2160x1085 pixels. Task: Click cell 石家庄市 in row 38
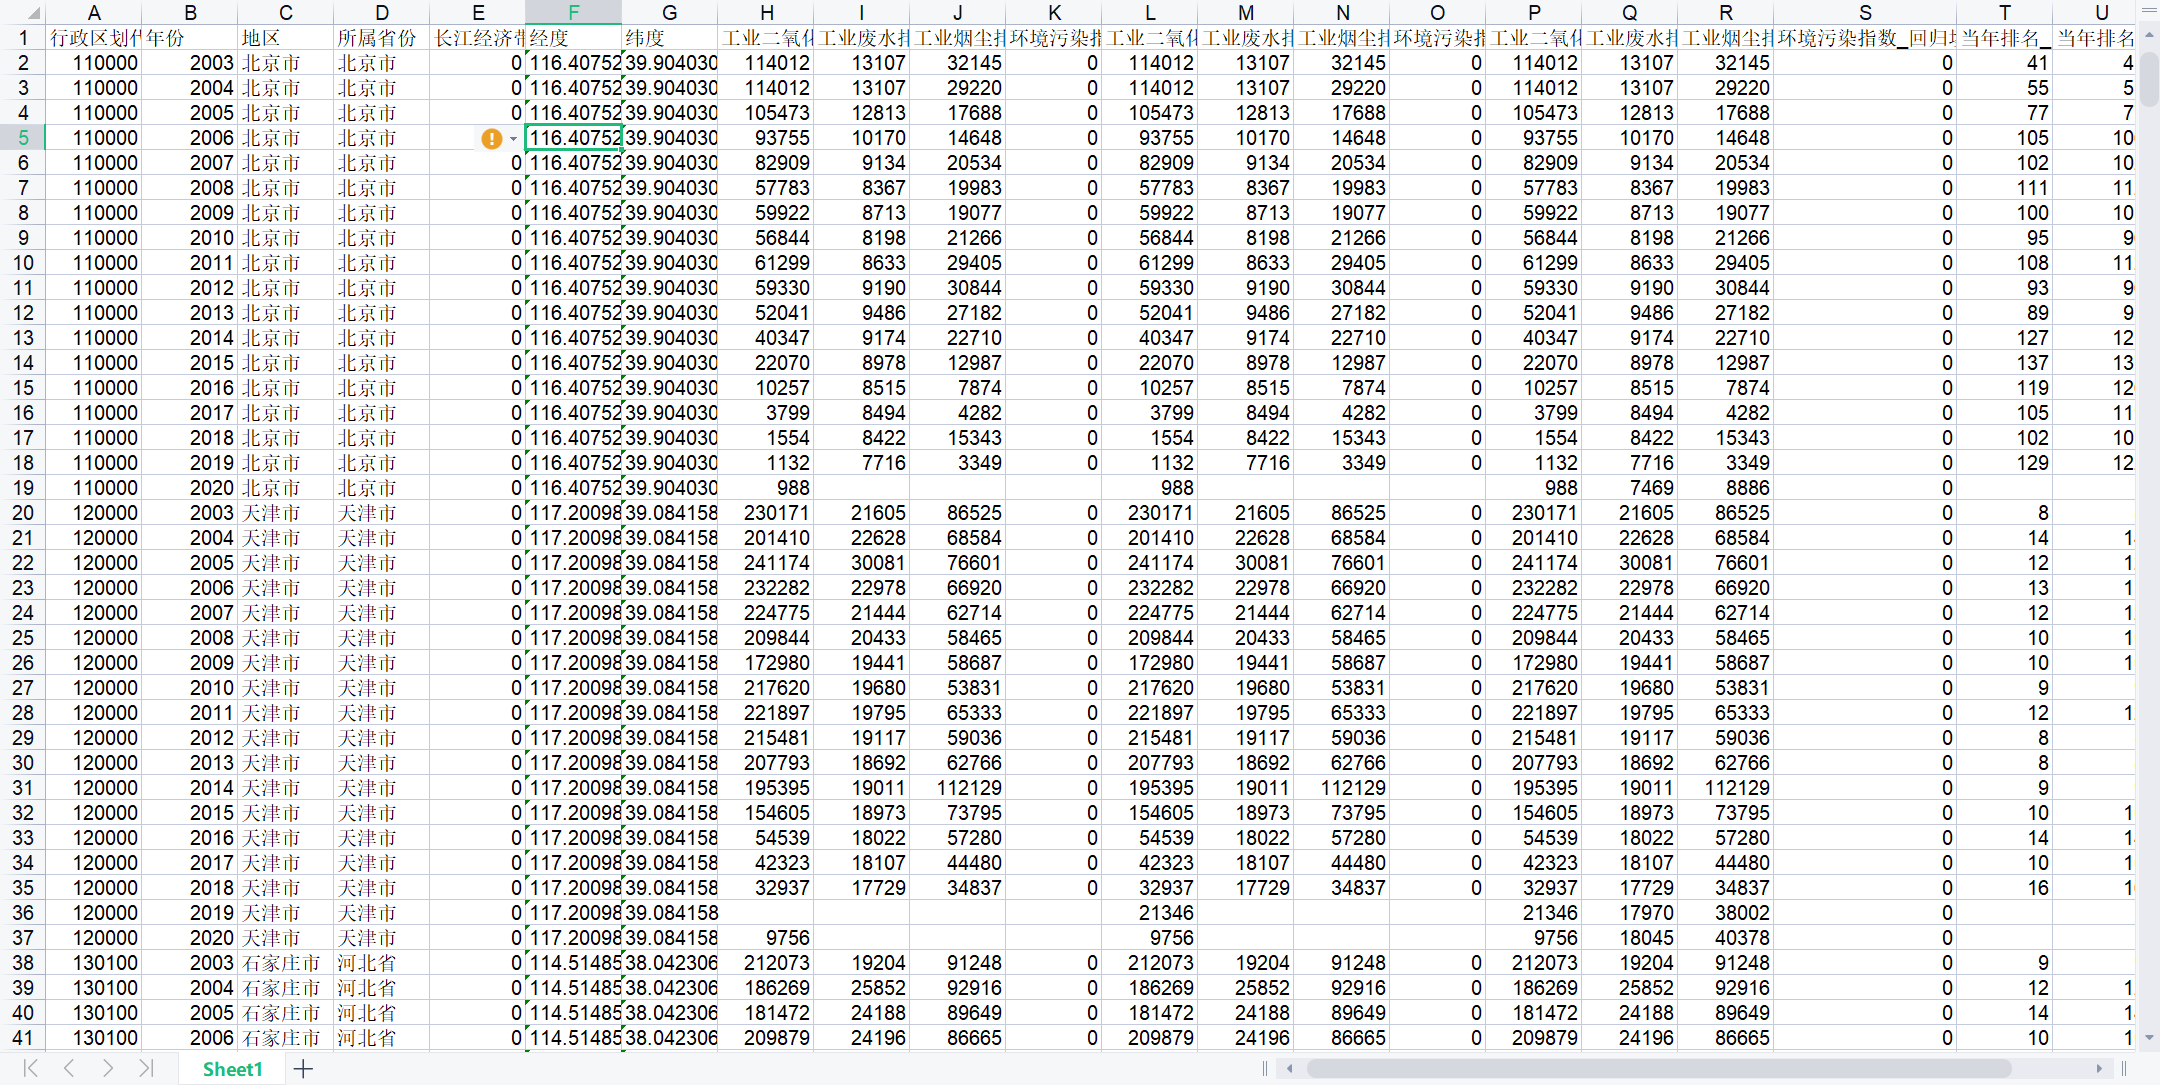(286, 963)
